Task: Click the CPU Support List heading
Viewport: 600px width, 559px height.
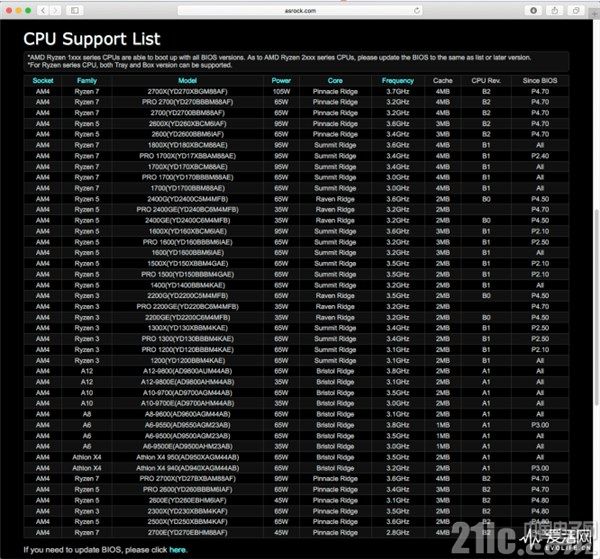Action: 92,39
